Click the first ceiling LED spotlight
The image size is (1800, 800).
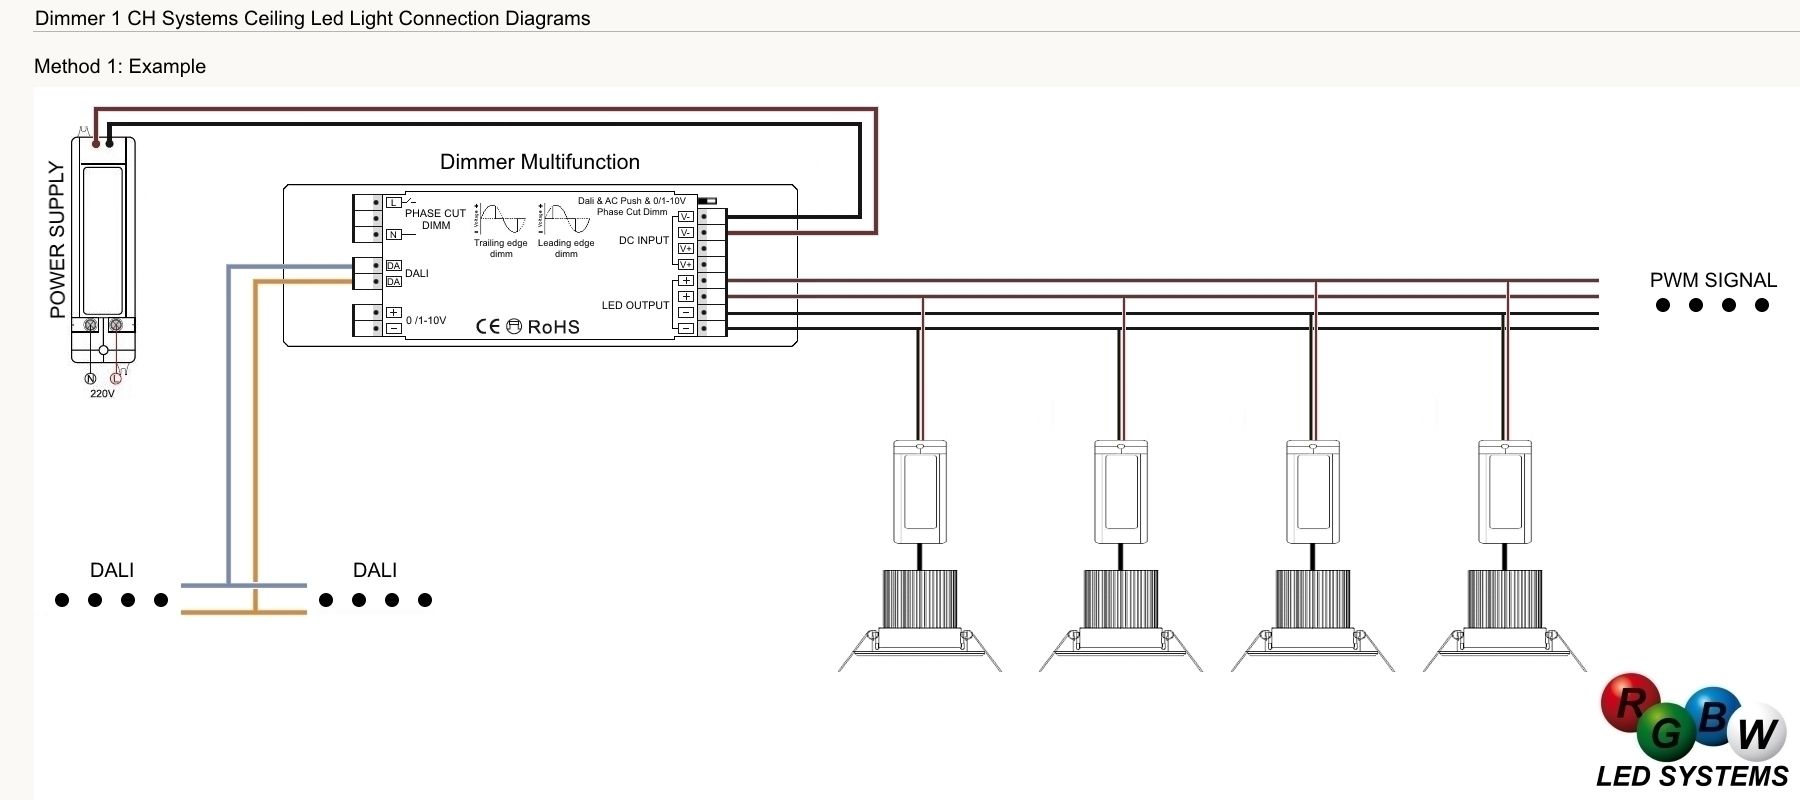920,620
